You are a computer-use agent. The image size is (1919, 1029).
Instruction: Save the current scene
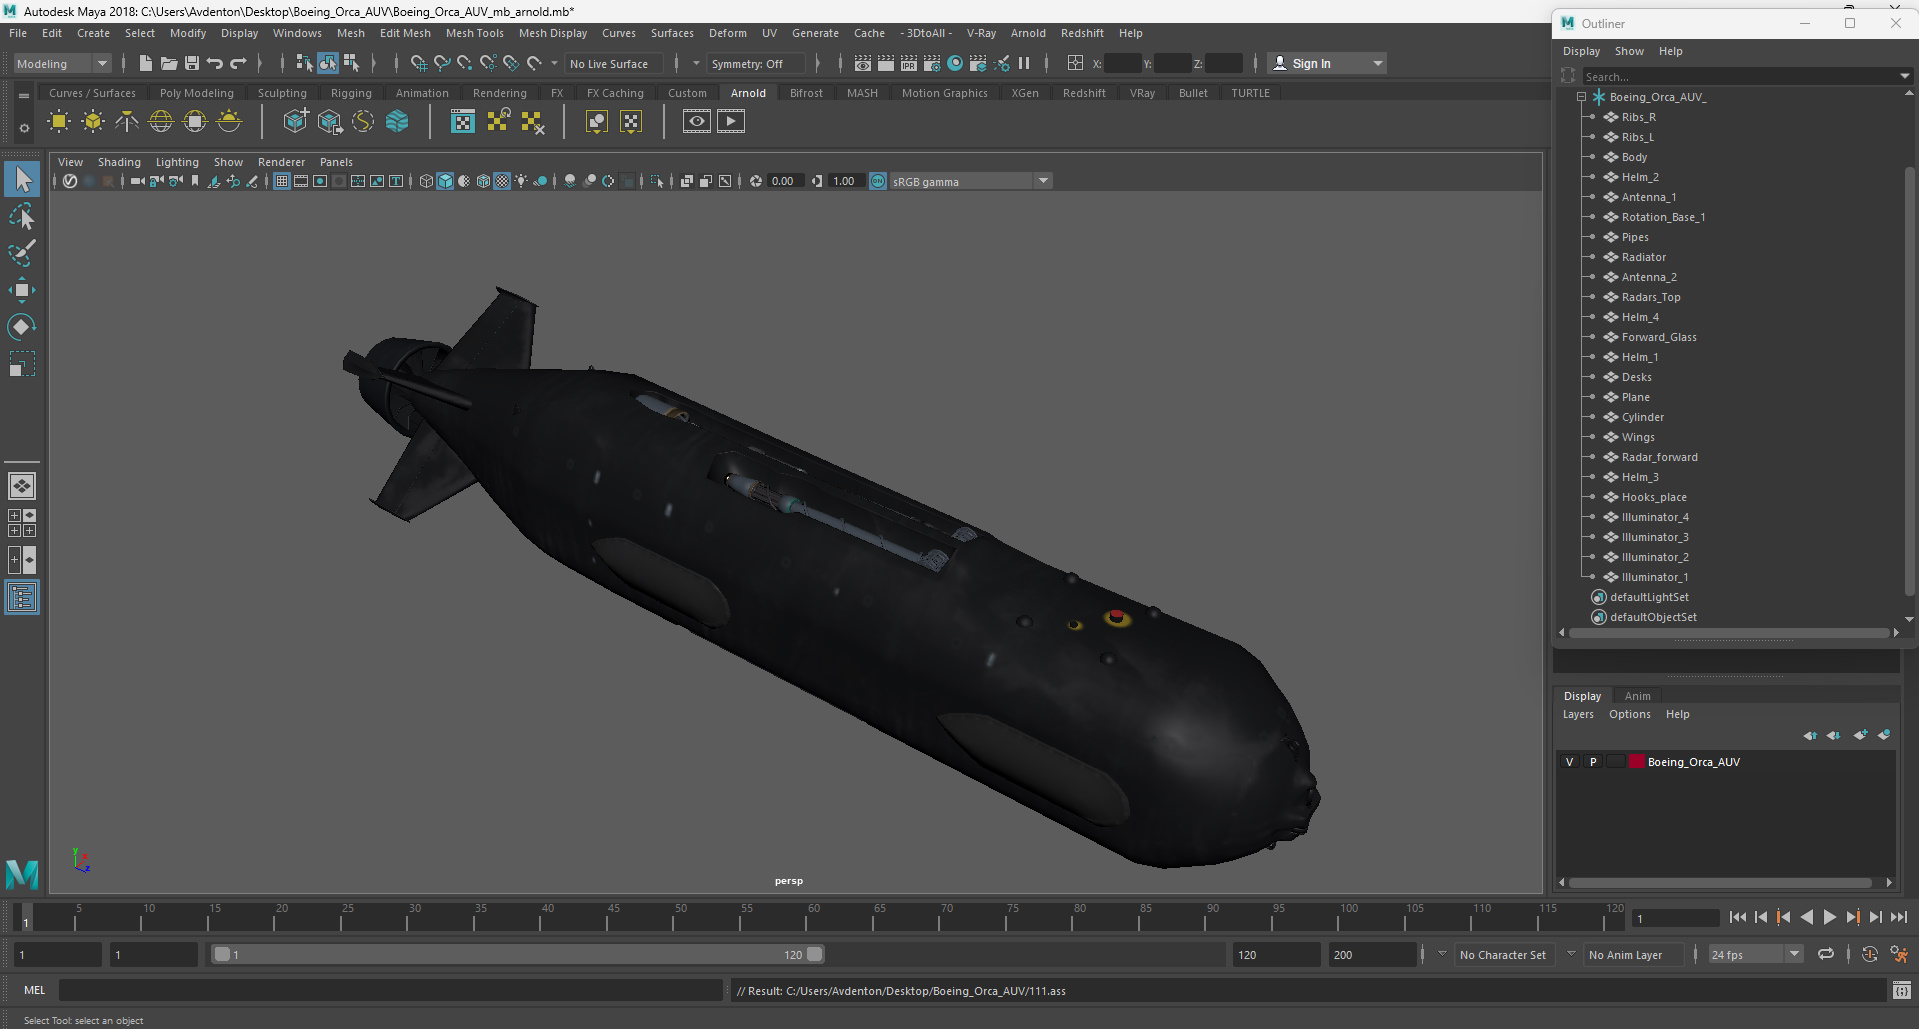pos(192,63)
